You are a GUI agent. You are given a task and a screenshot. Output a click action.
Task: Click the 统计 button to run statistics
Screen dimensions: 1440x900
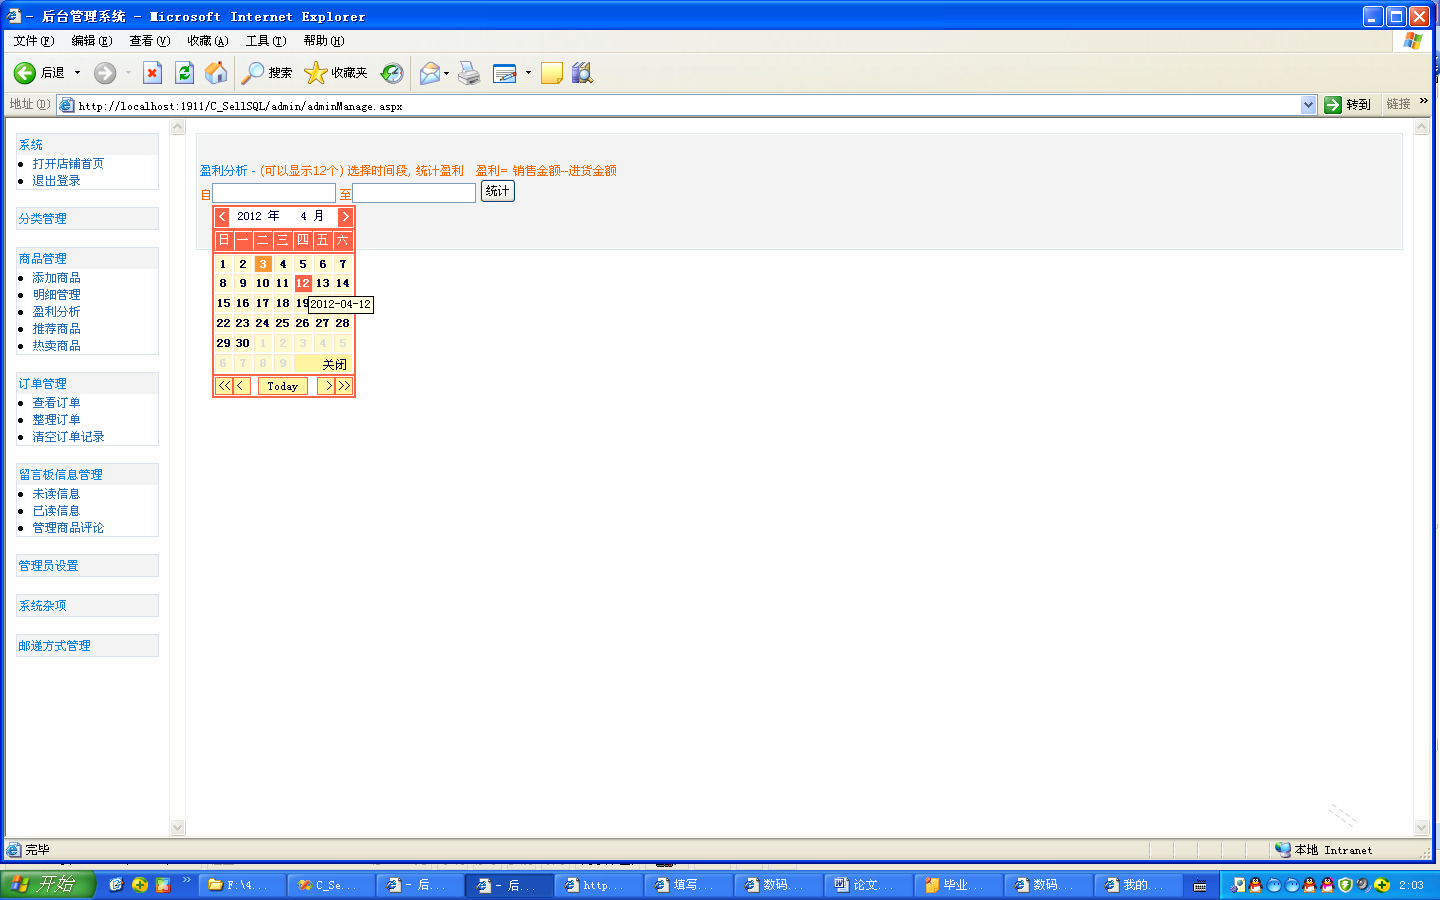pos(497,192)
